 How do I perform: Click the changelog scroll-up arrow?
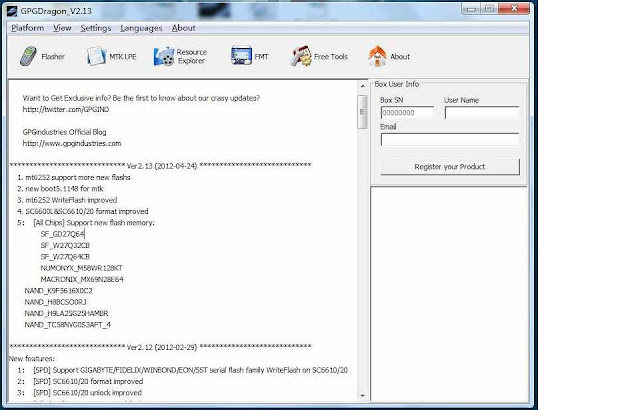coord(362,86)
